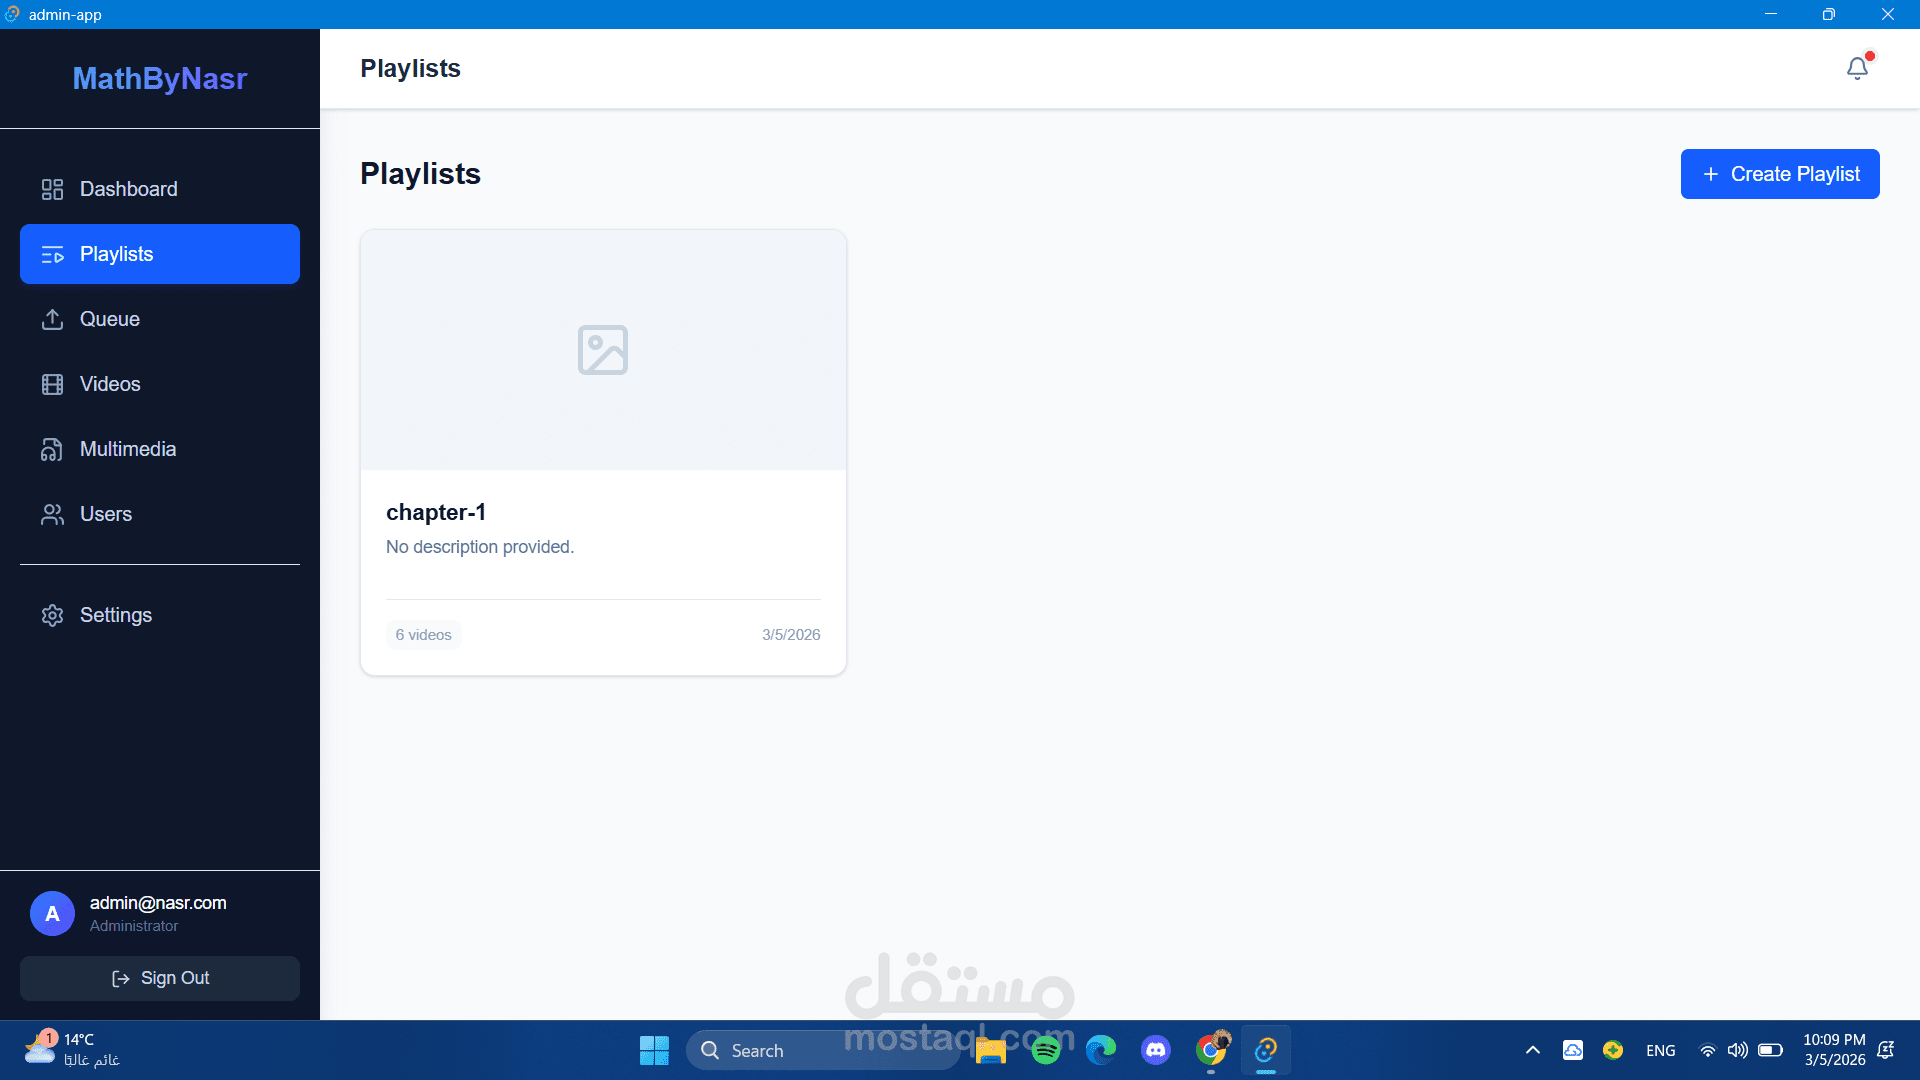1920x1080 pixels.
Task: Select the Playlists sidebar item
Action: tap(160, 254)
